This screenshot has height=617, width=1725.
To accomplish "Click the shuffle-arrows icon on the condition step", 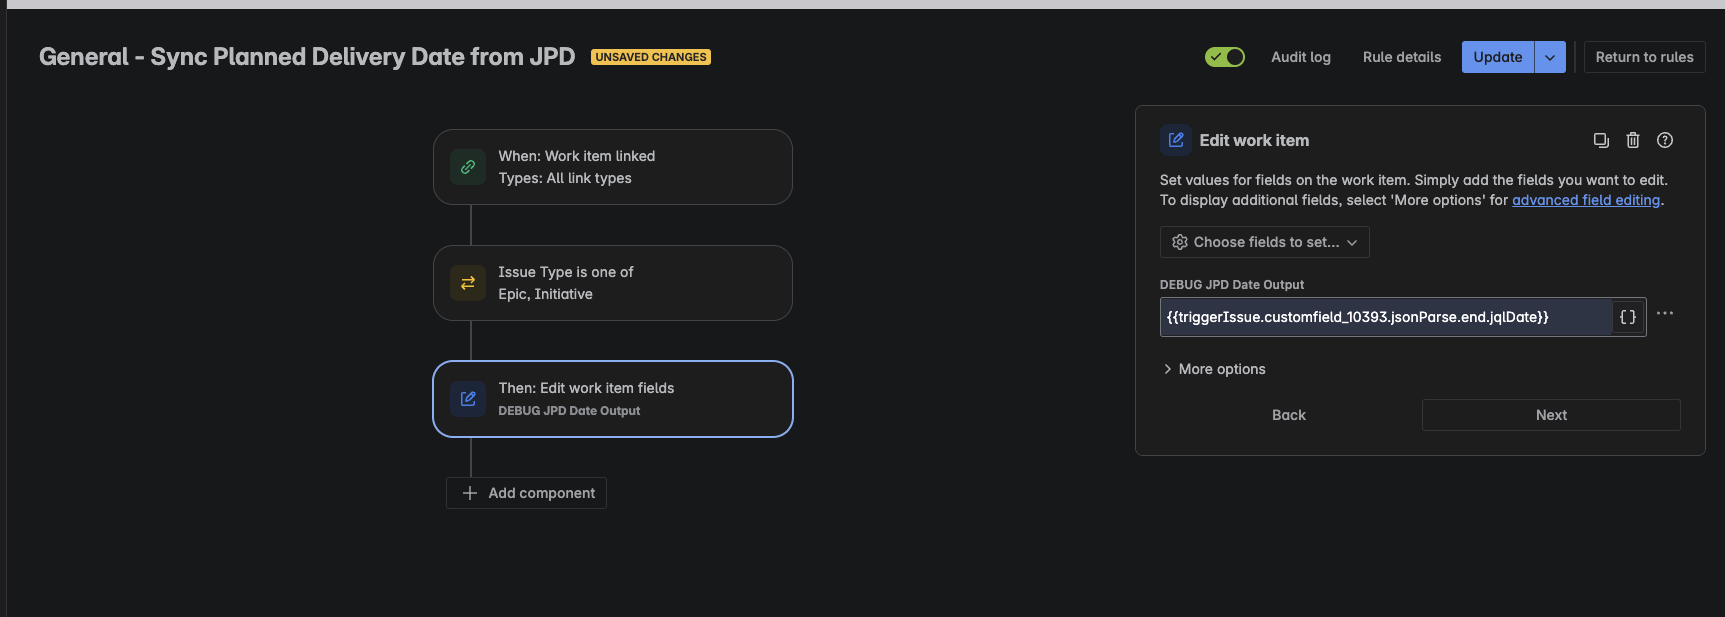I will [x=468, y=283].
